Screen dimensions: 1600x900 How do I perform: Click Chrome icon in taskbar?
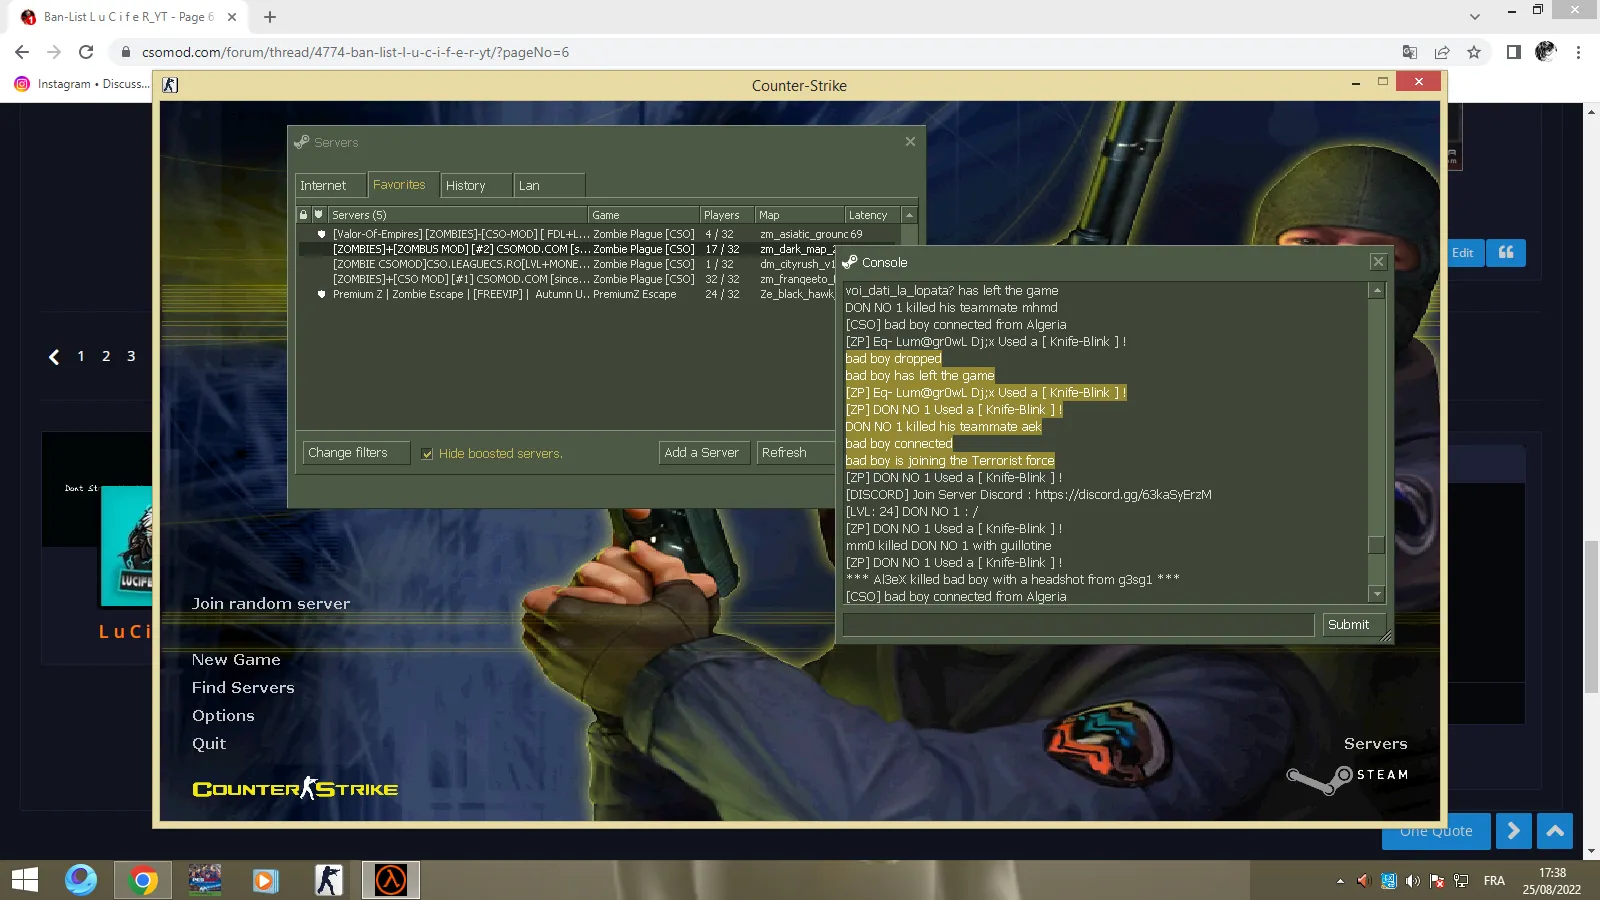coord(143,880)
